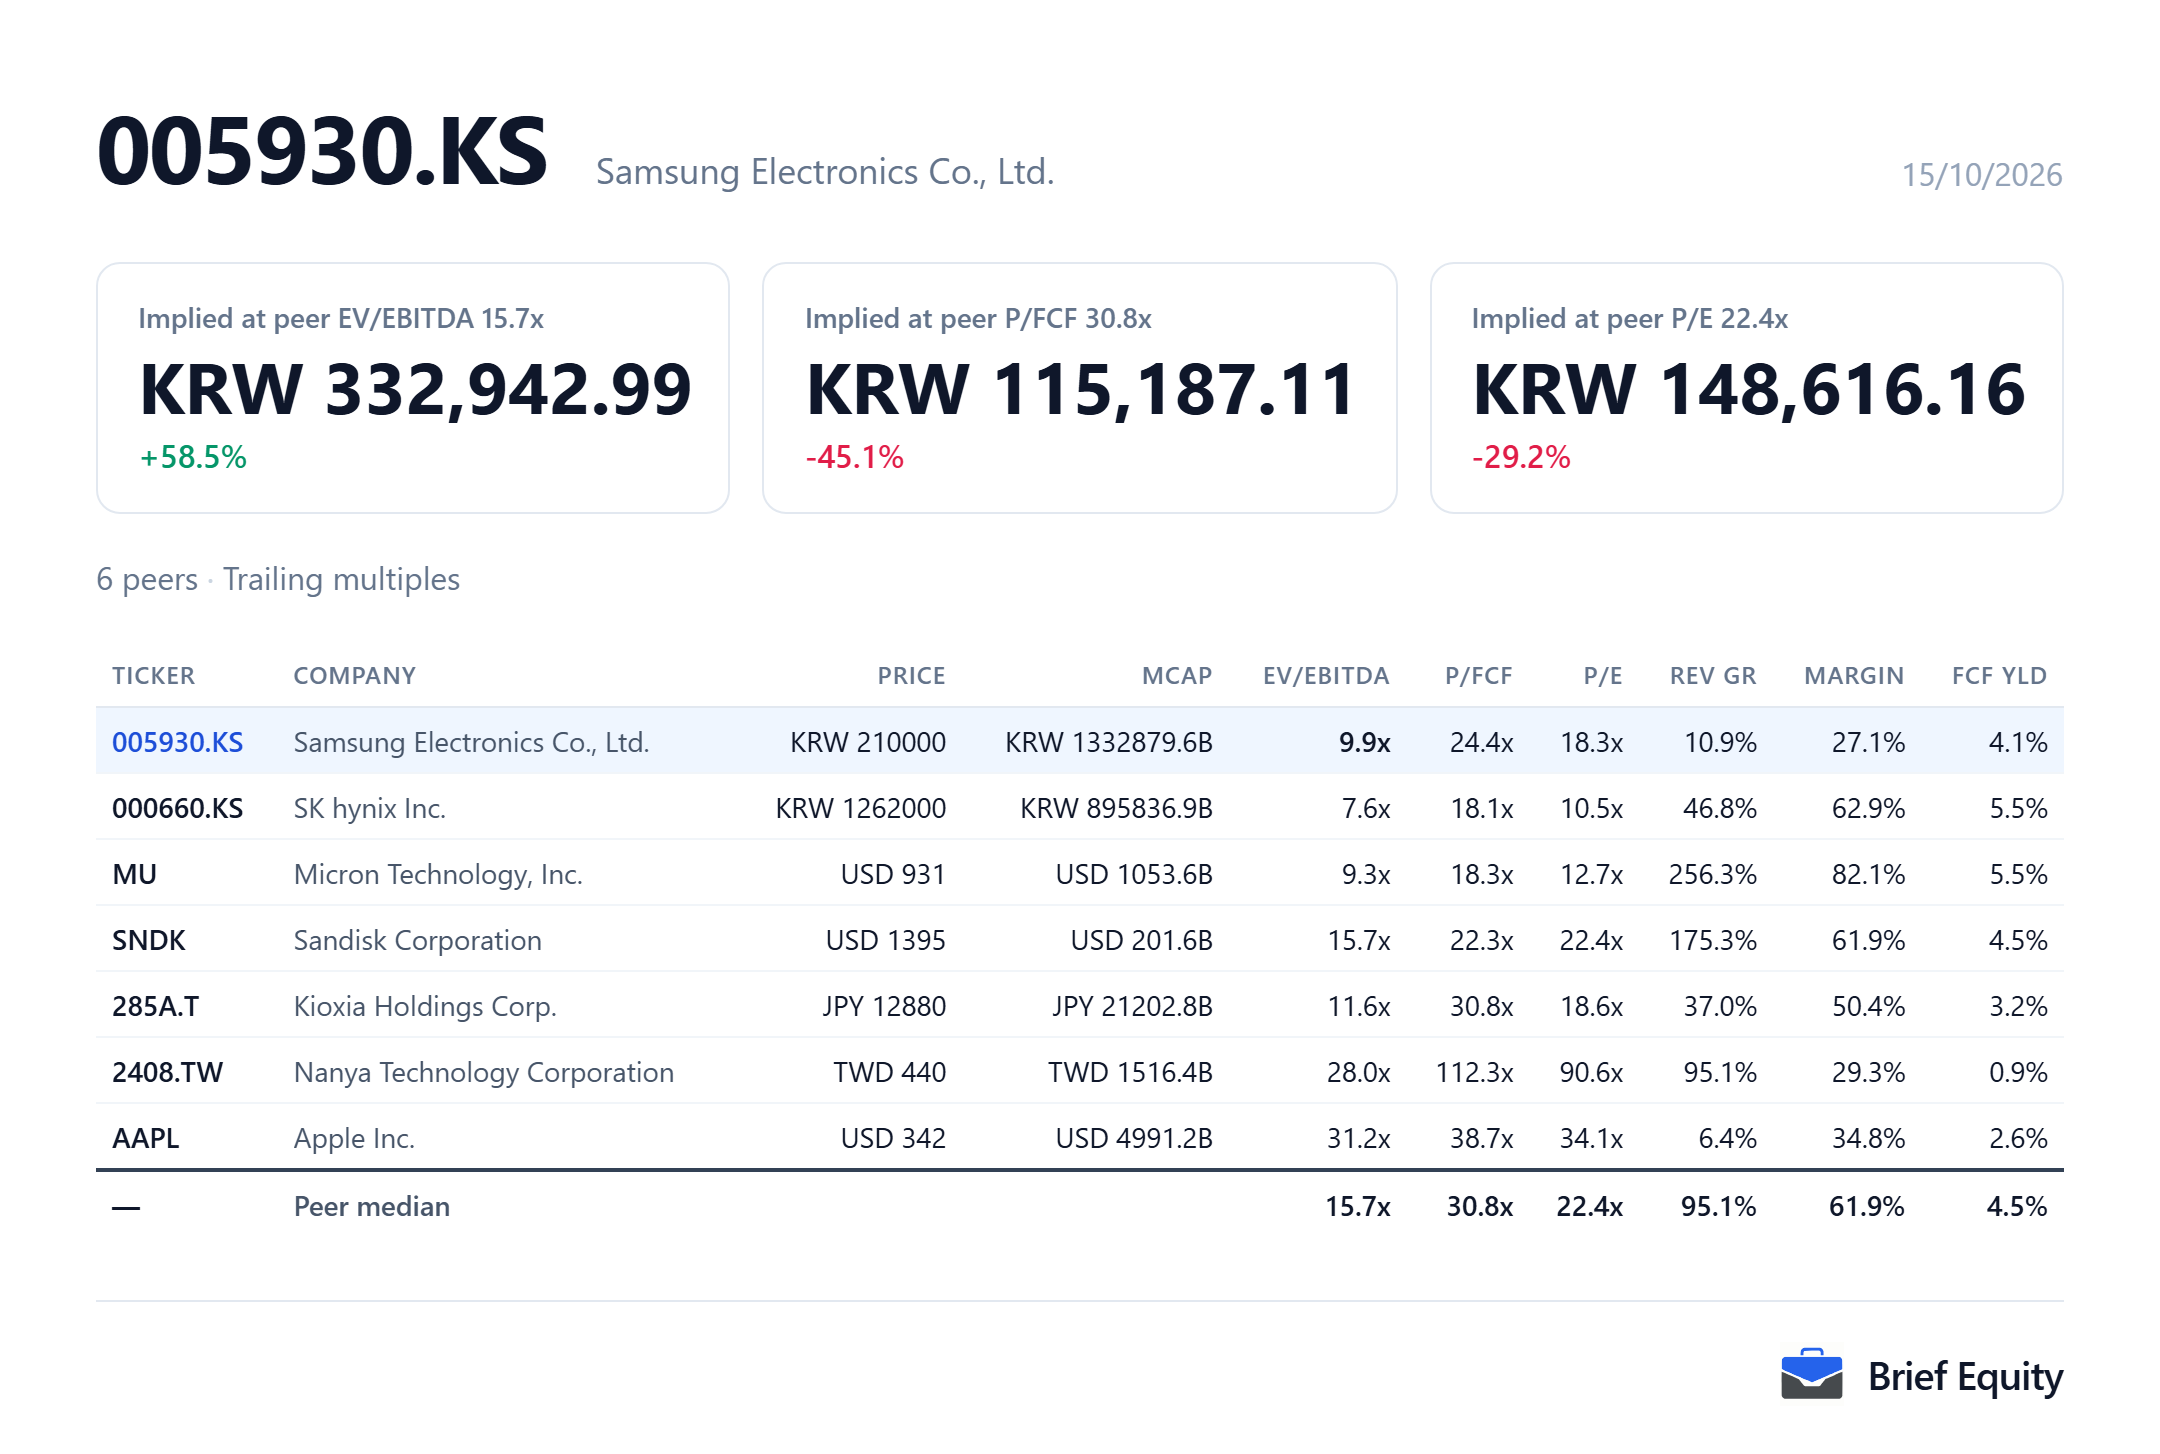Click Apple market cap USD 4991.2B

tap(1134, 1138)
